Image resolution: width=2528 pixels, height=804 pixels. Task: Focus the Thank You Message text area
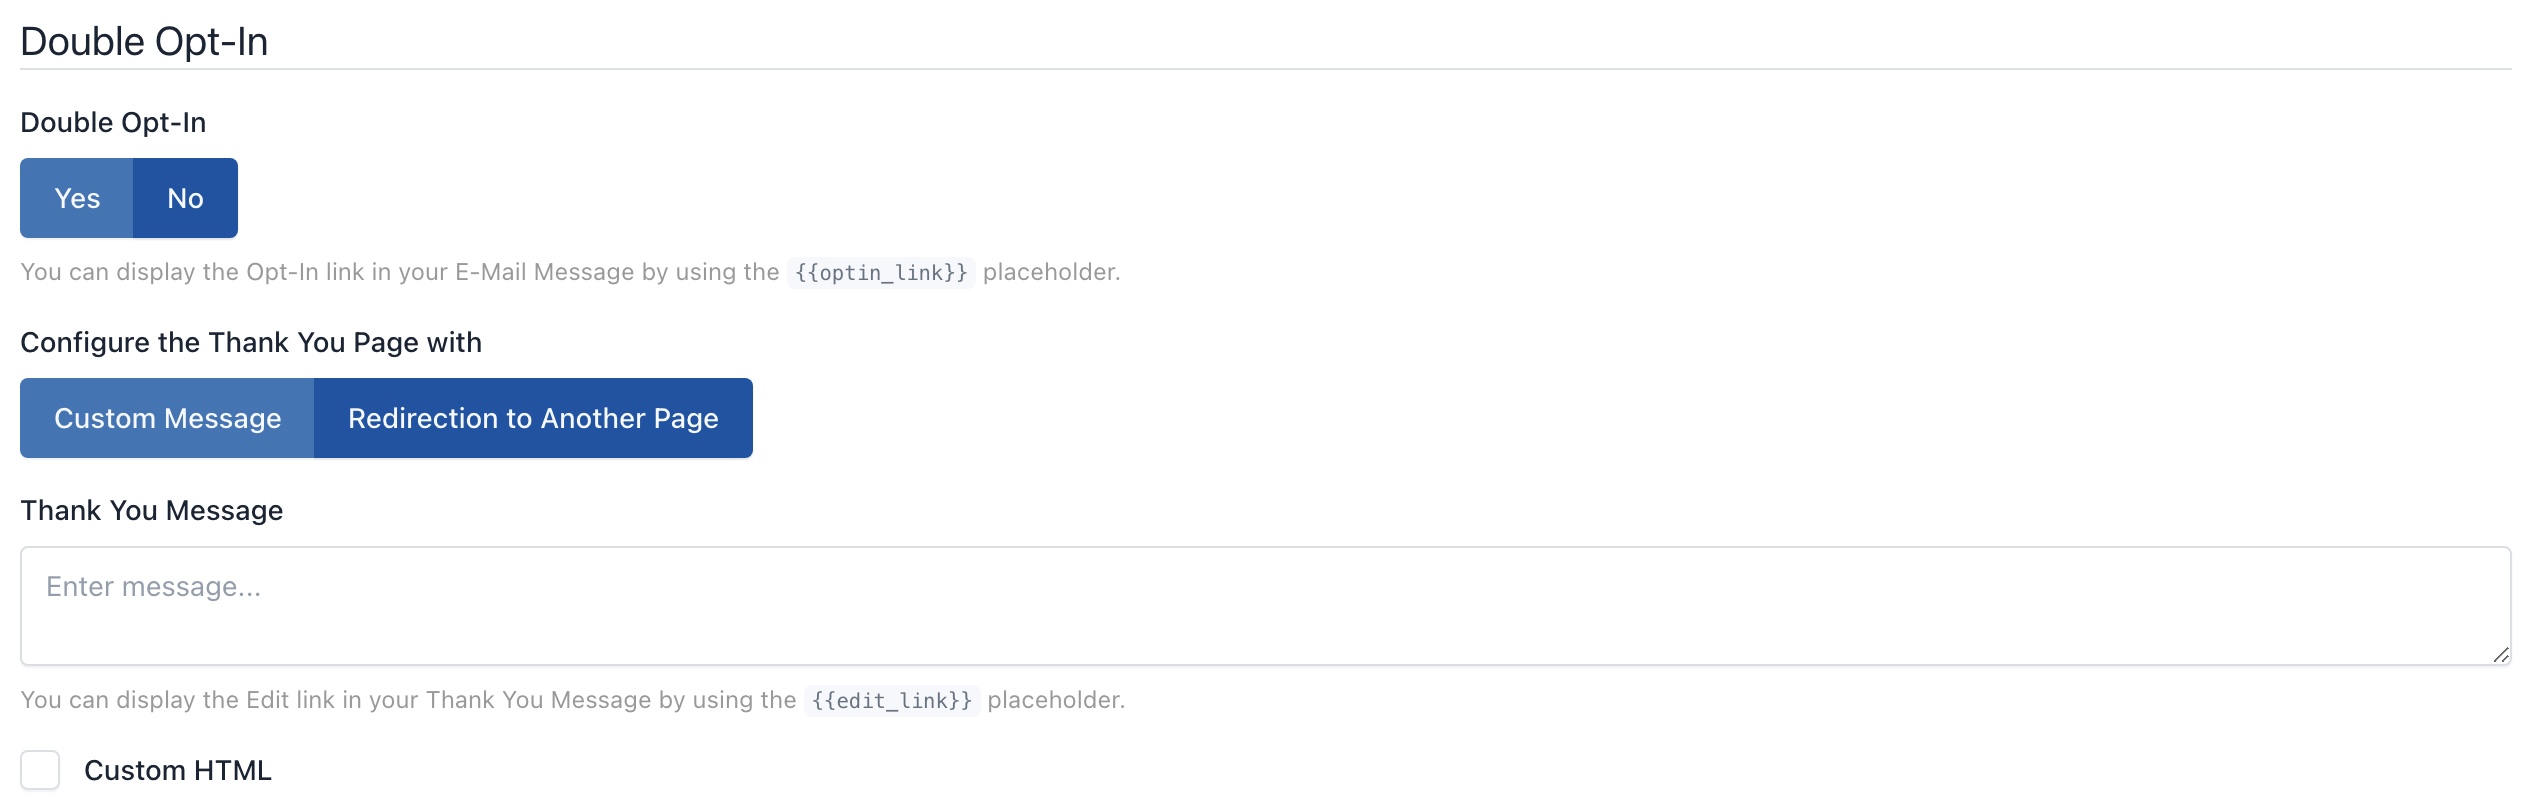[1264, 620]
